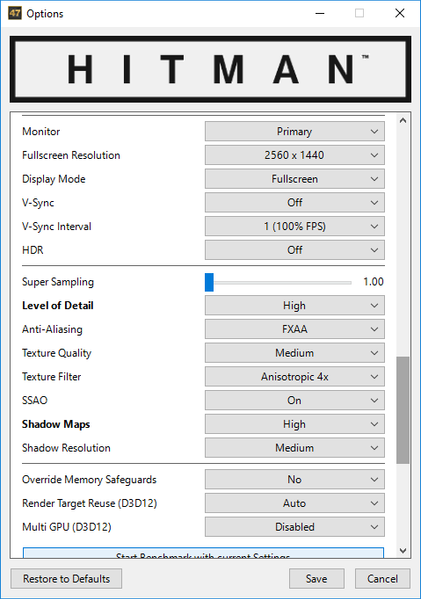Expand the Multi GPU (D3D12) dropdown
This screenshot has width=421, height=599.
coord(295,527)
